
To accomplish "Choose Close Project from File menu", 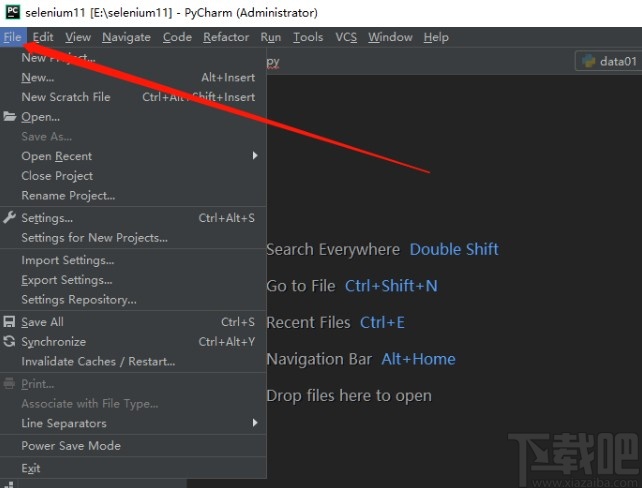I will 133,176.
